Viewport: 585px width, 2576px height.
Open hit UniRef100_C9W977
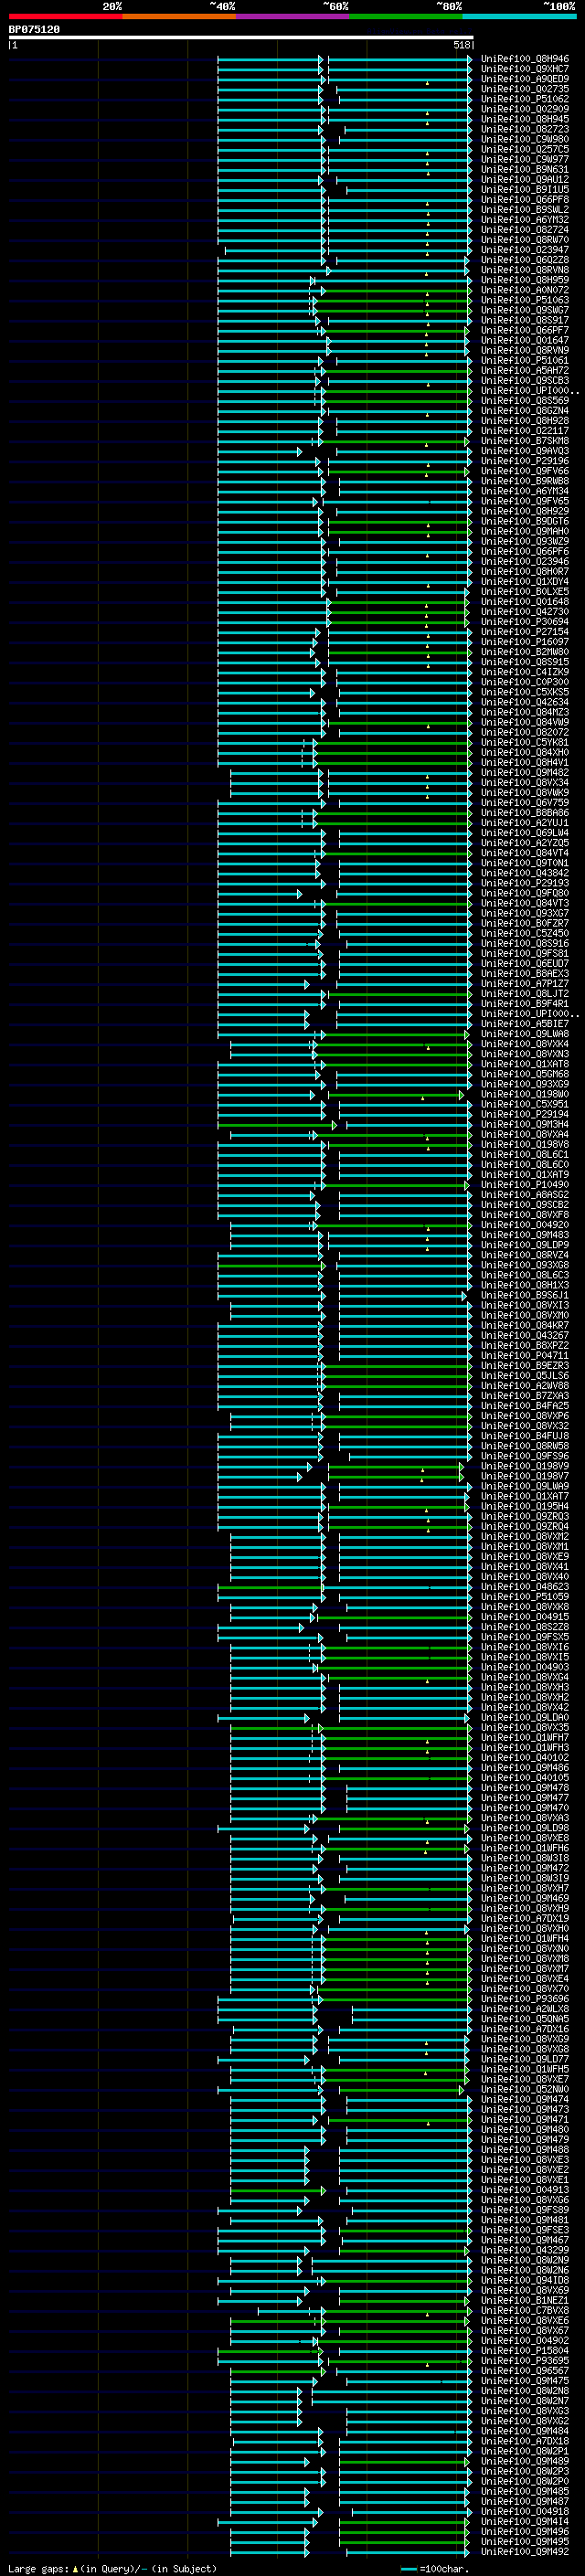[525, 159]
